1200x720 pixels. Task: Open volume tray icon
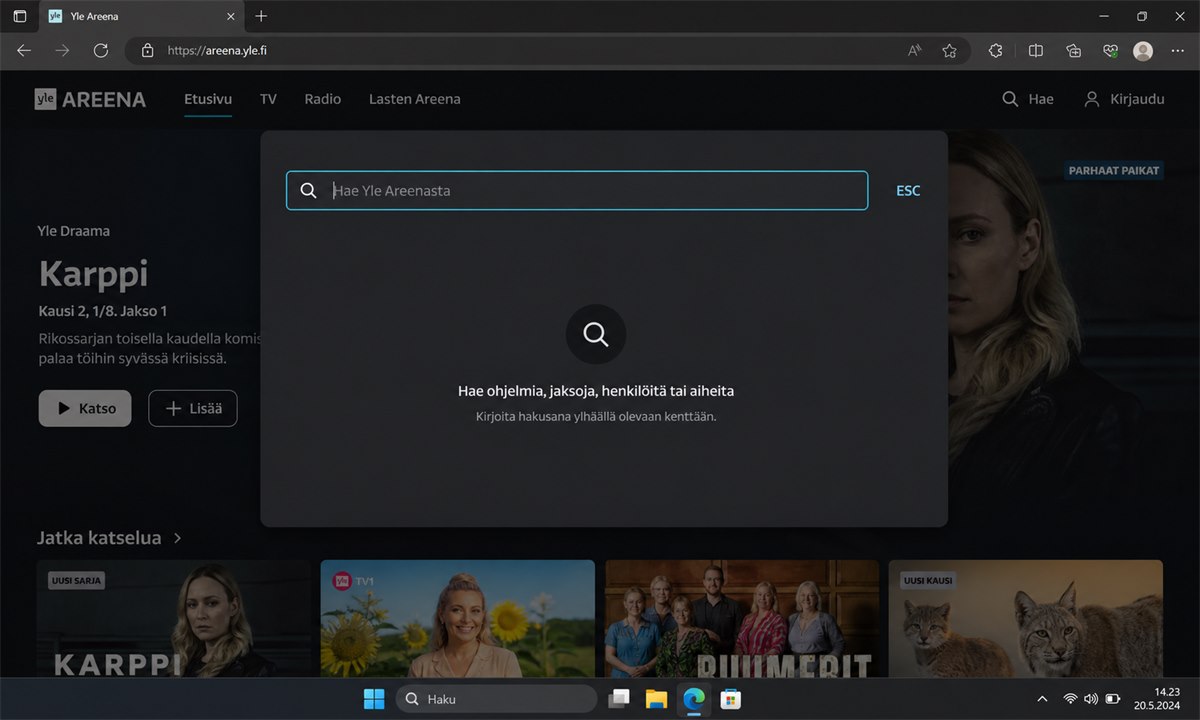point(1091,699)
